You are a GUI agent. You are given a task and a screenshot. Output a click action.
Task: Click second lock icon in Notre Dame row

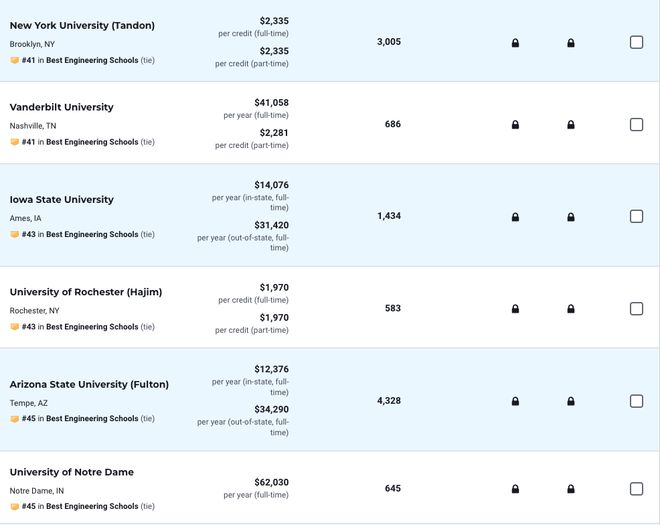571,488
